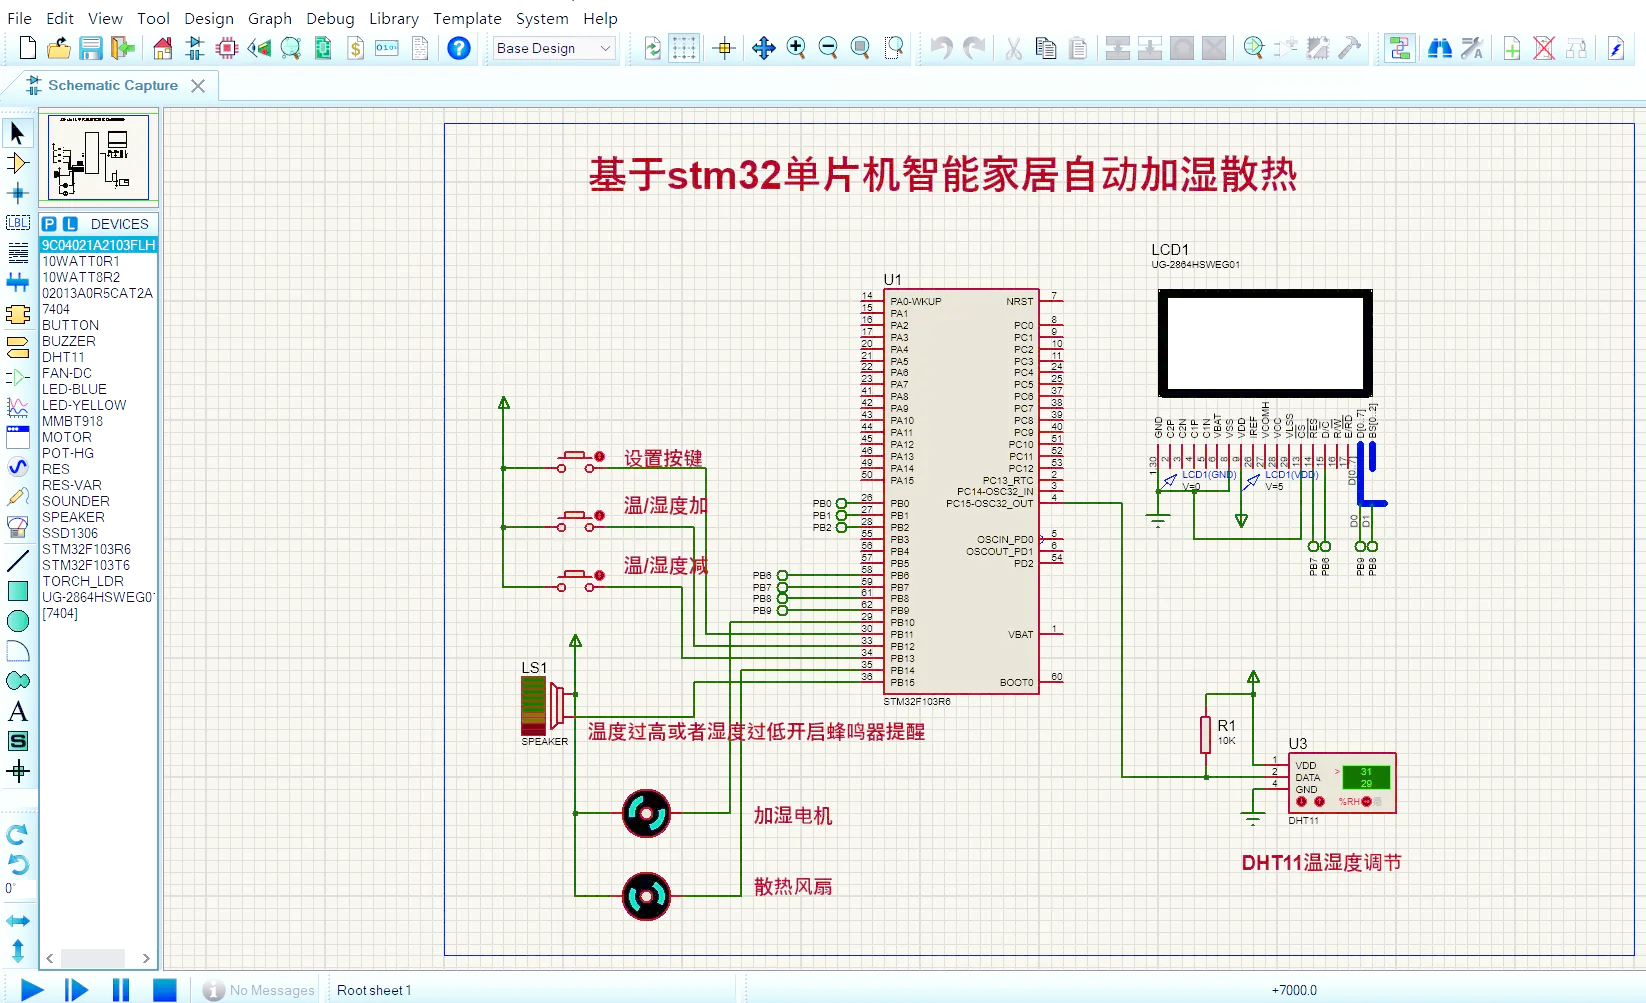The image size is (1646, 1003).
Task: Click the overview schematic thumbnail
Action: [98, 157]
